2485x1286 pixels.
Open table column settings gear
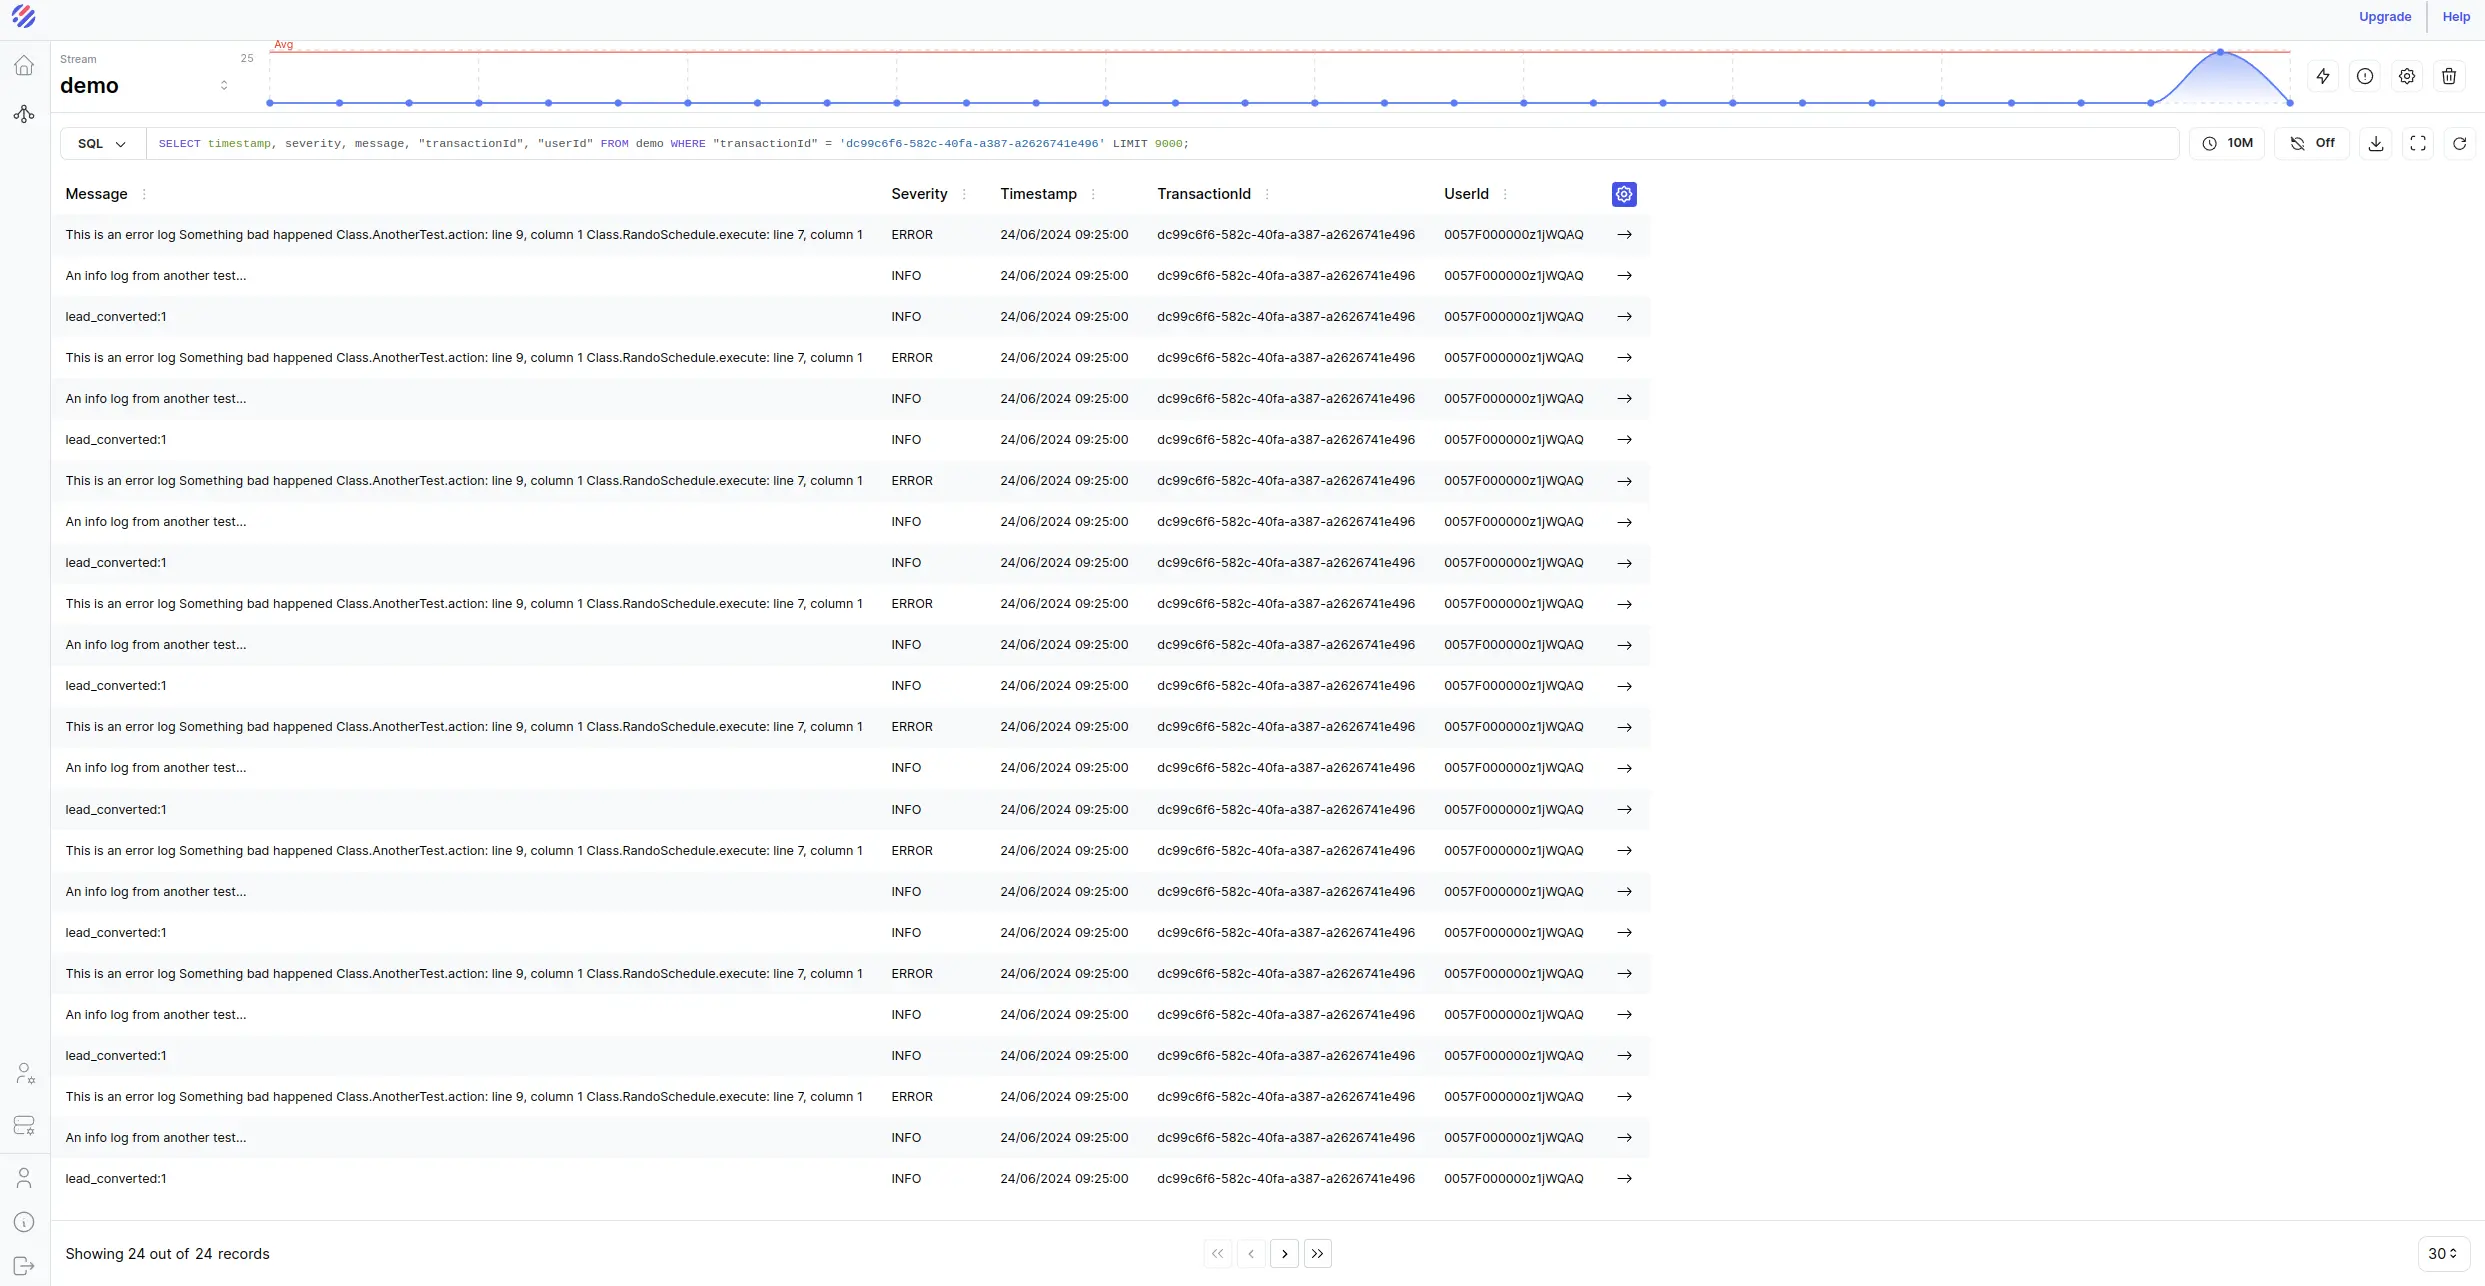[1623, 194]
